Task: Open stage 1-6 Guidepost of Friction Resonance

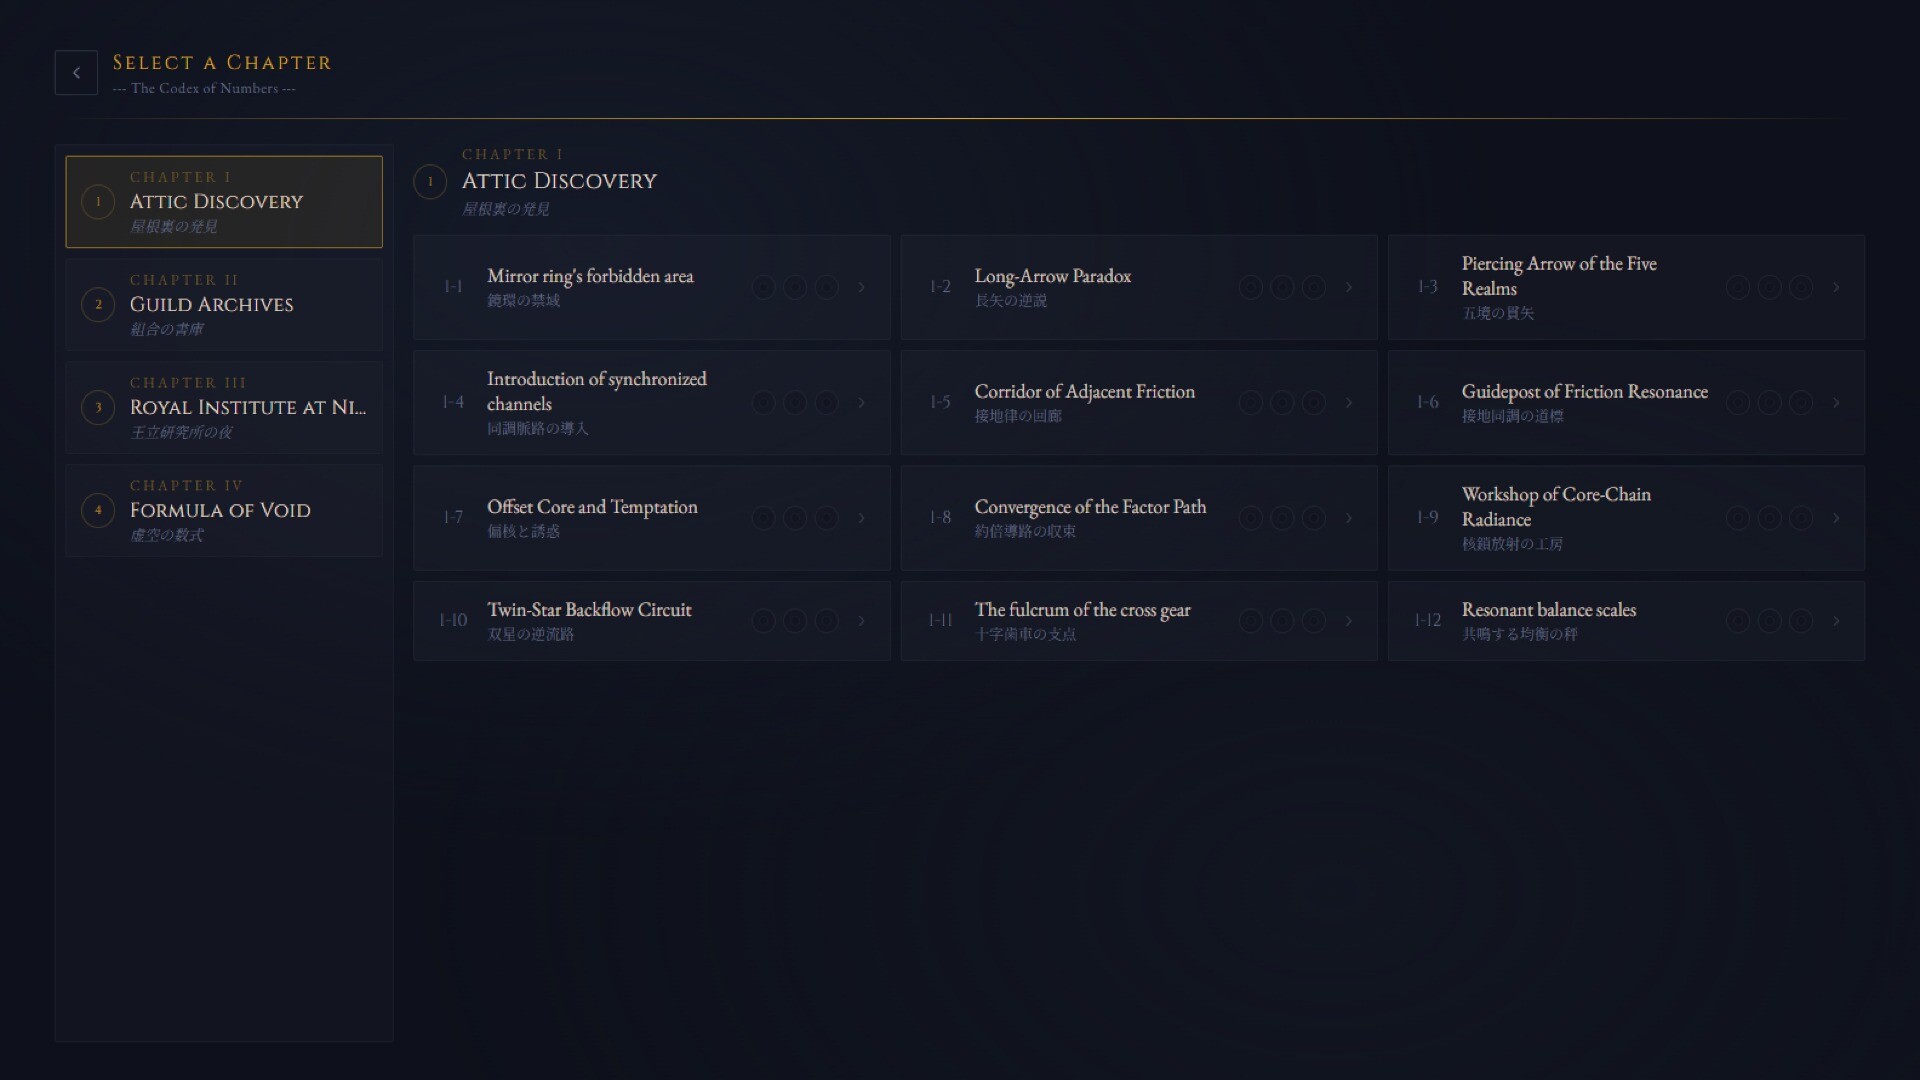Action: [x=1626, y=402]
